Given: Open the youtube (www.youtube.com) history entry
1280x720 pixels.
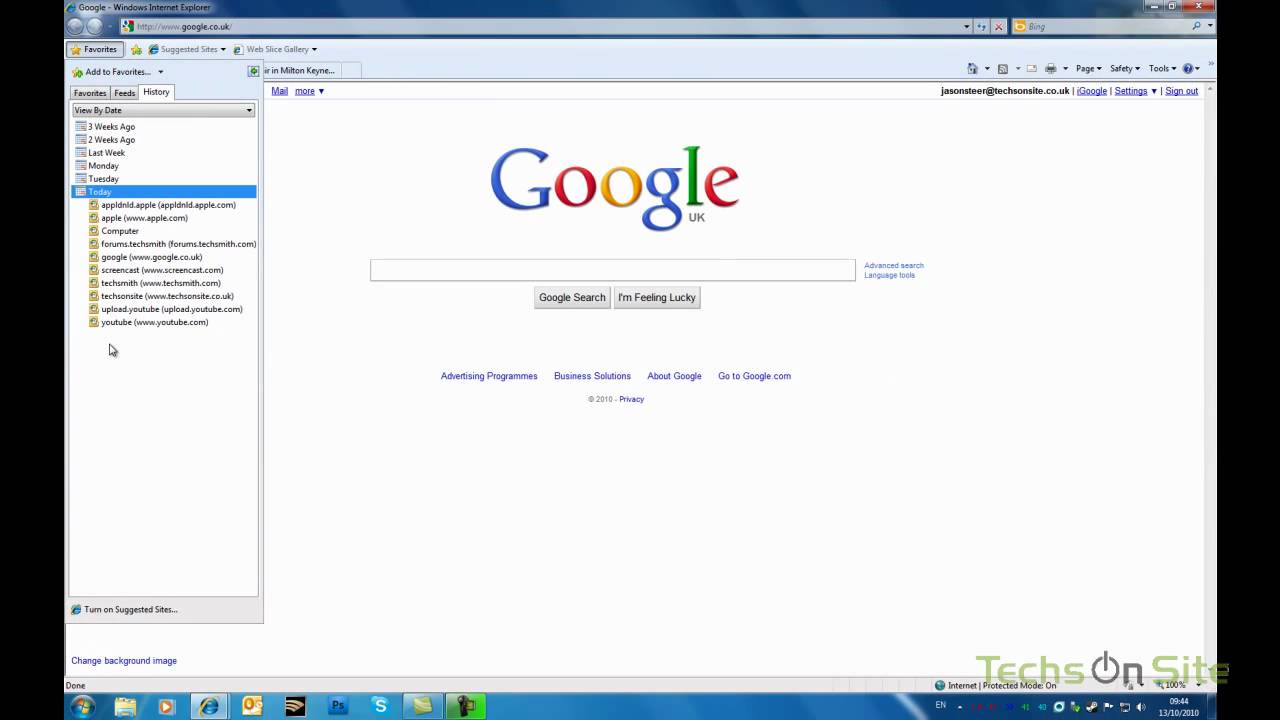Looking at the screenshot, I should click(x=154, y=322).
